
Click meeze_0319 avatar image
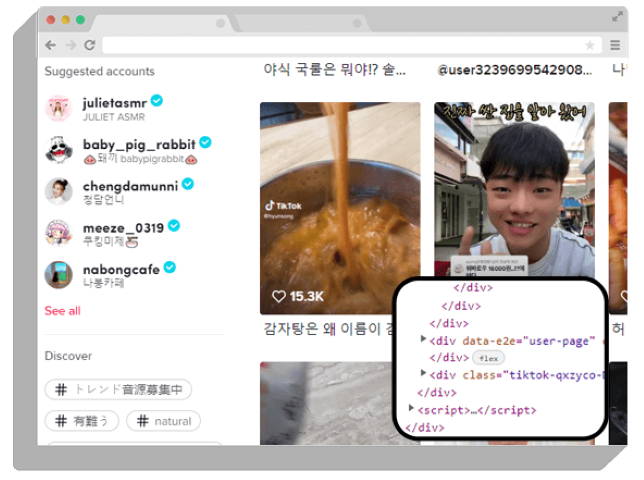coord(58,233)
